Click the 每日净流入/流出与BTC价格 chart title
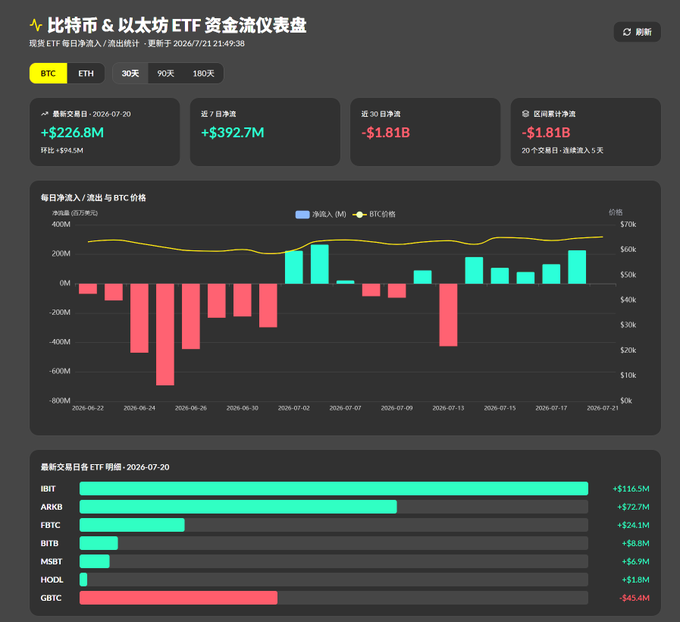Screen dimensions: 680x622 click(93, 198)
